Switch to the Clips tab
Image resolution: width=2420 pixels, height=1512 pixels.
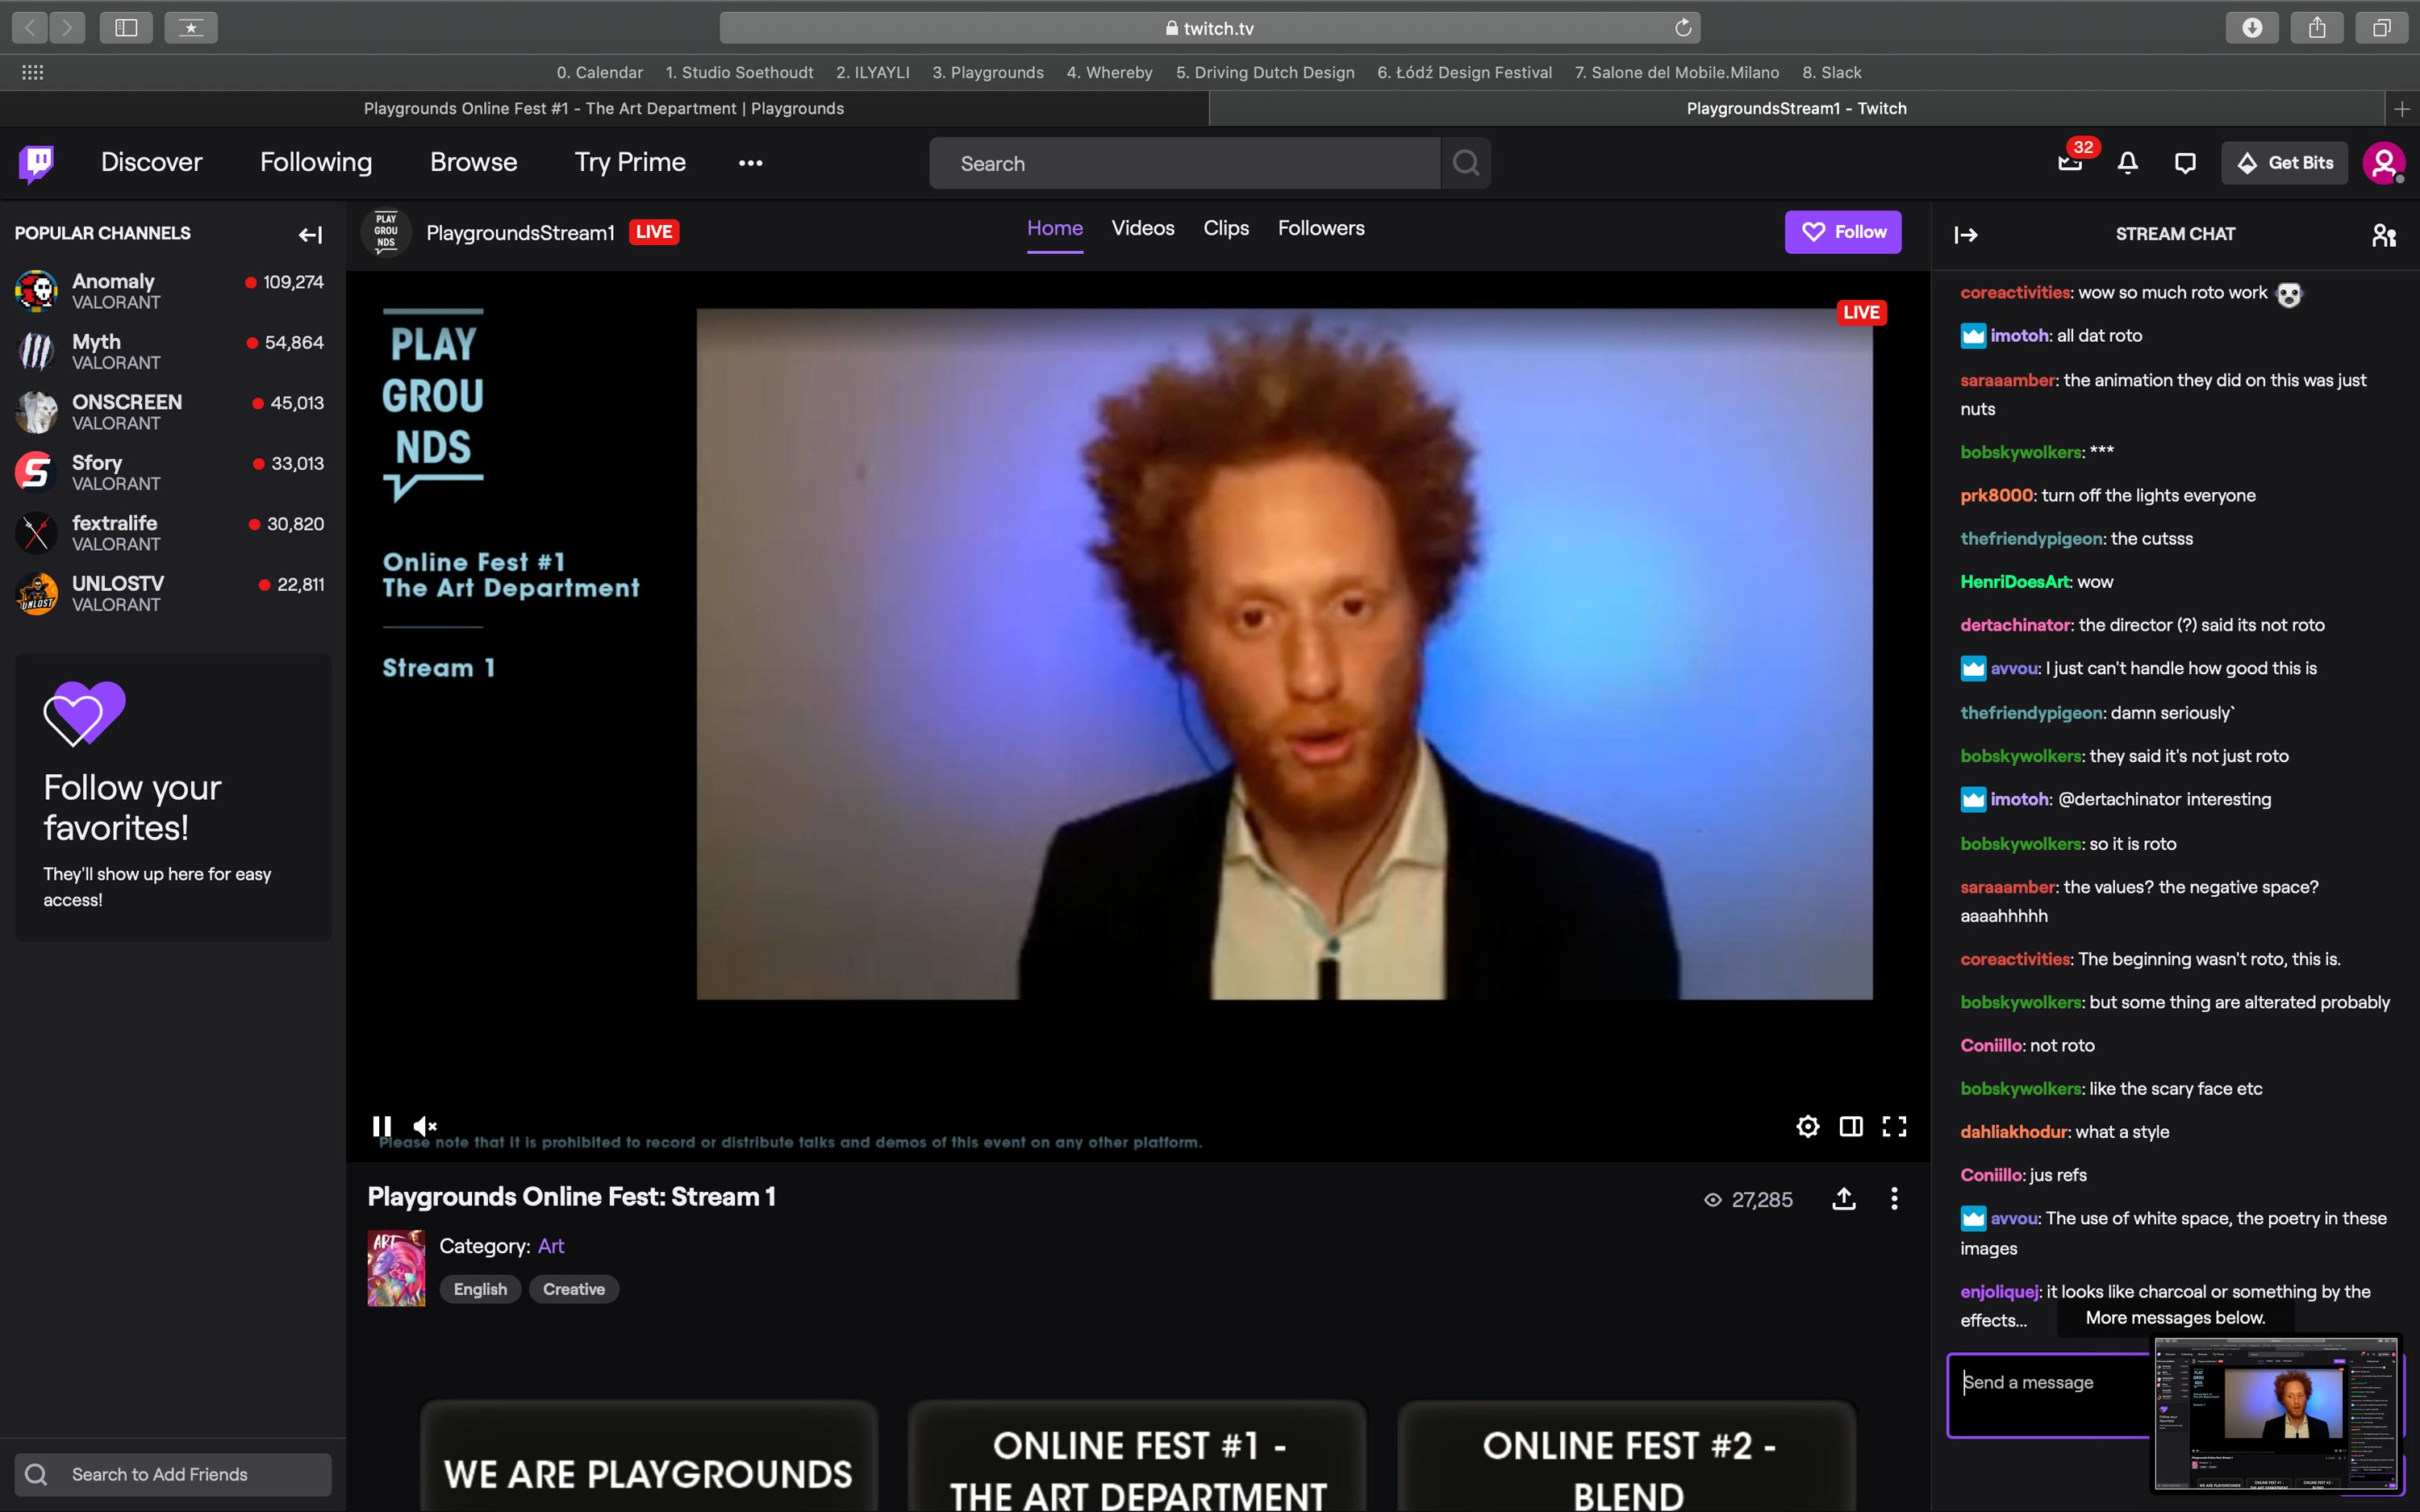pyautogui.click(x=1225, y=229)
